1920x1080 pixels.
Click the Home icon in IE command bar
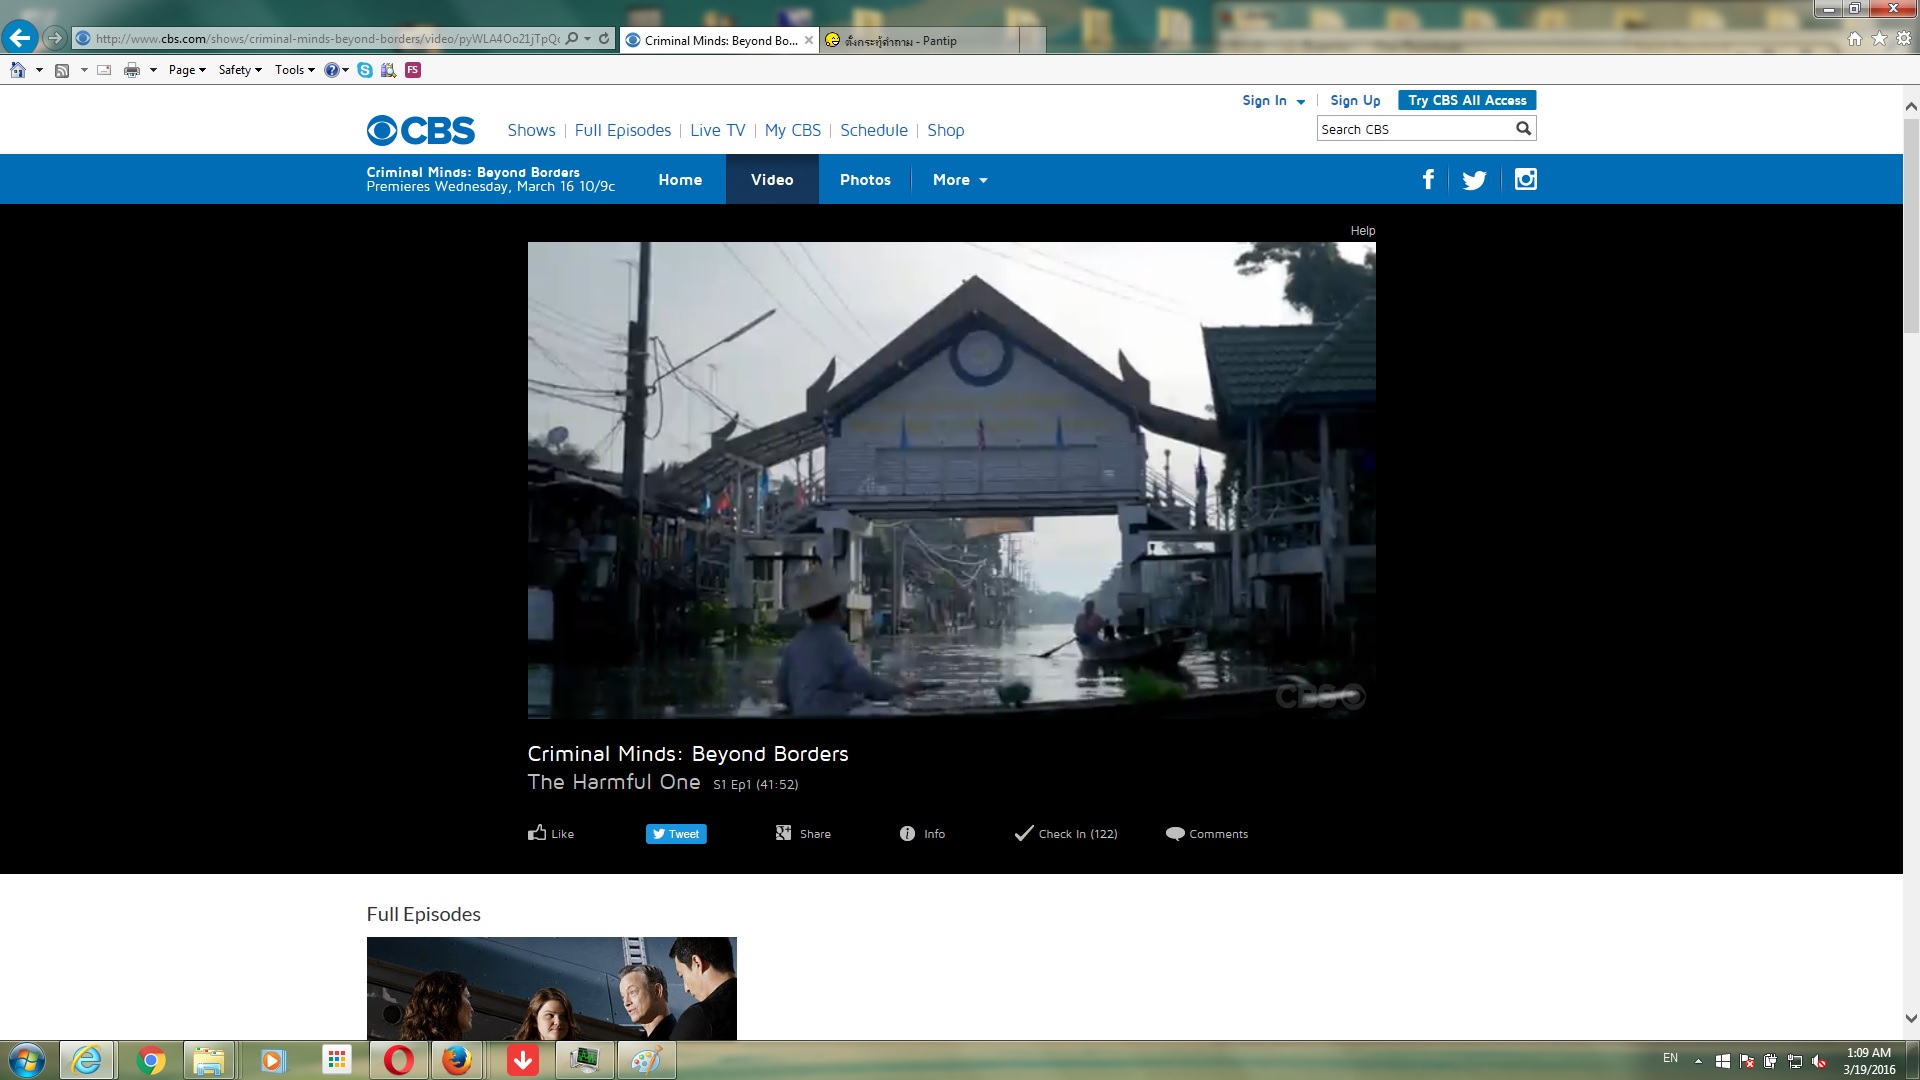pyautogui.click(x=17, y=70)
